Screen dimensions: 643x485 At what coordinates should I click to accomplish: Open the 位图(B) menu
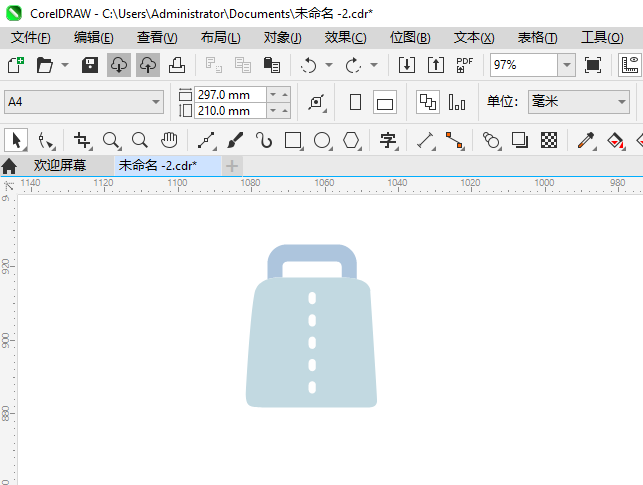point(410,38)
